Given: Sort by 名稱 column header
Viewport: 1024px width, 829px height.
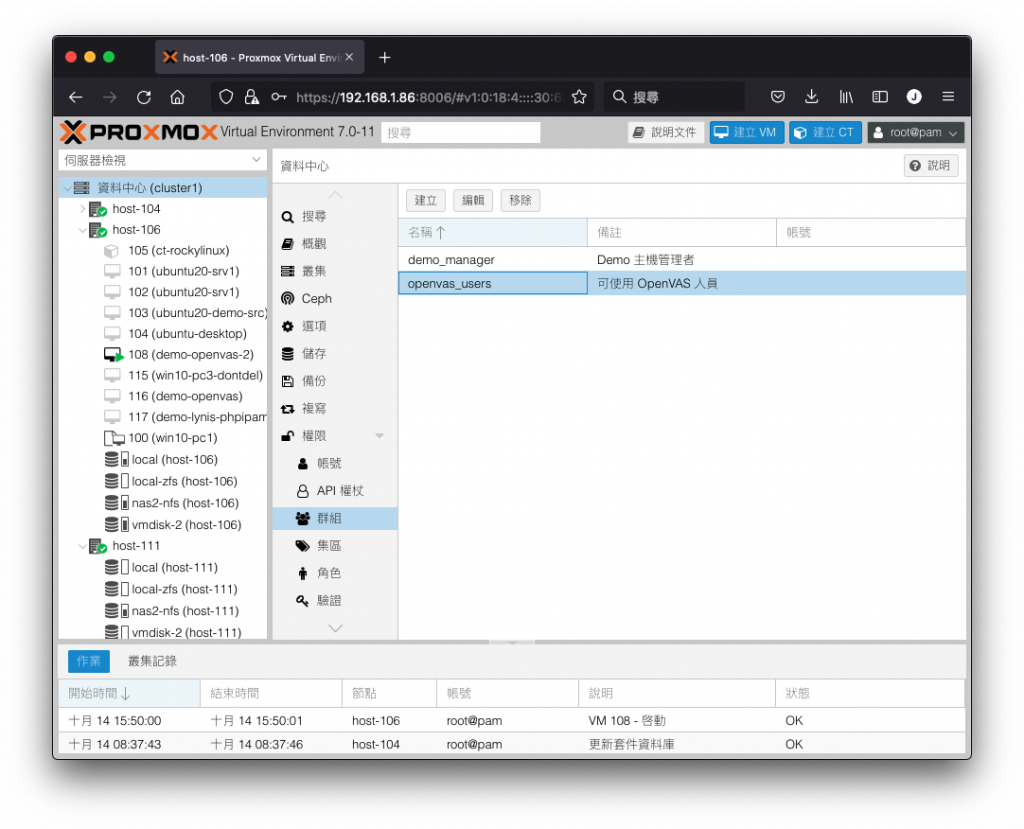Looking at the screenshot, I should click(493, 233).
